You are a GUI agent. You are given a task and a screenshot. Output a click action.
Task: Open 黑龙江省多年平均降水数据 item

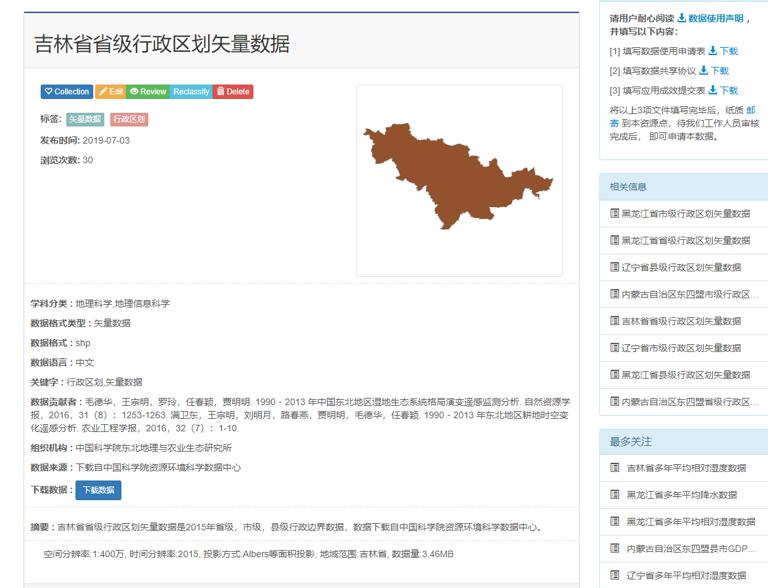(x=682, y=495)
